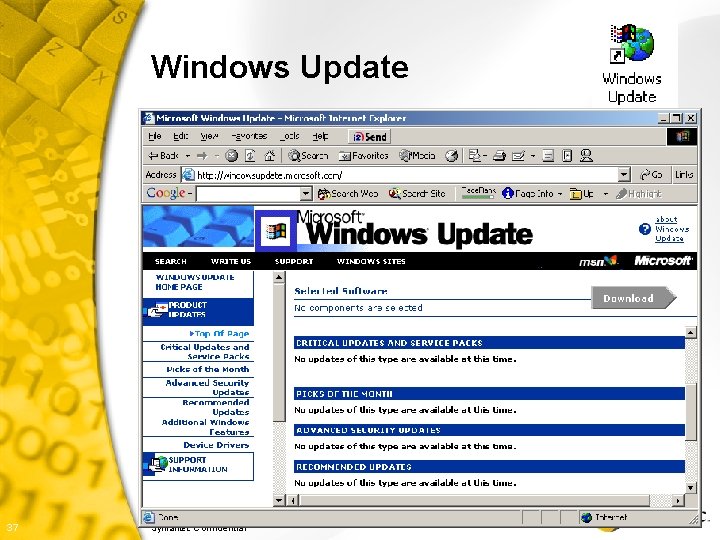
Task: Click WINDOWS SITES in the navigation bar
Action: coord(371,261)
